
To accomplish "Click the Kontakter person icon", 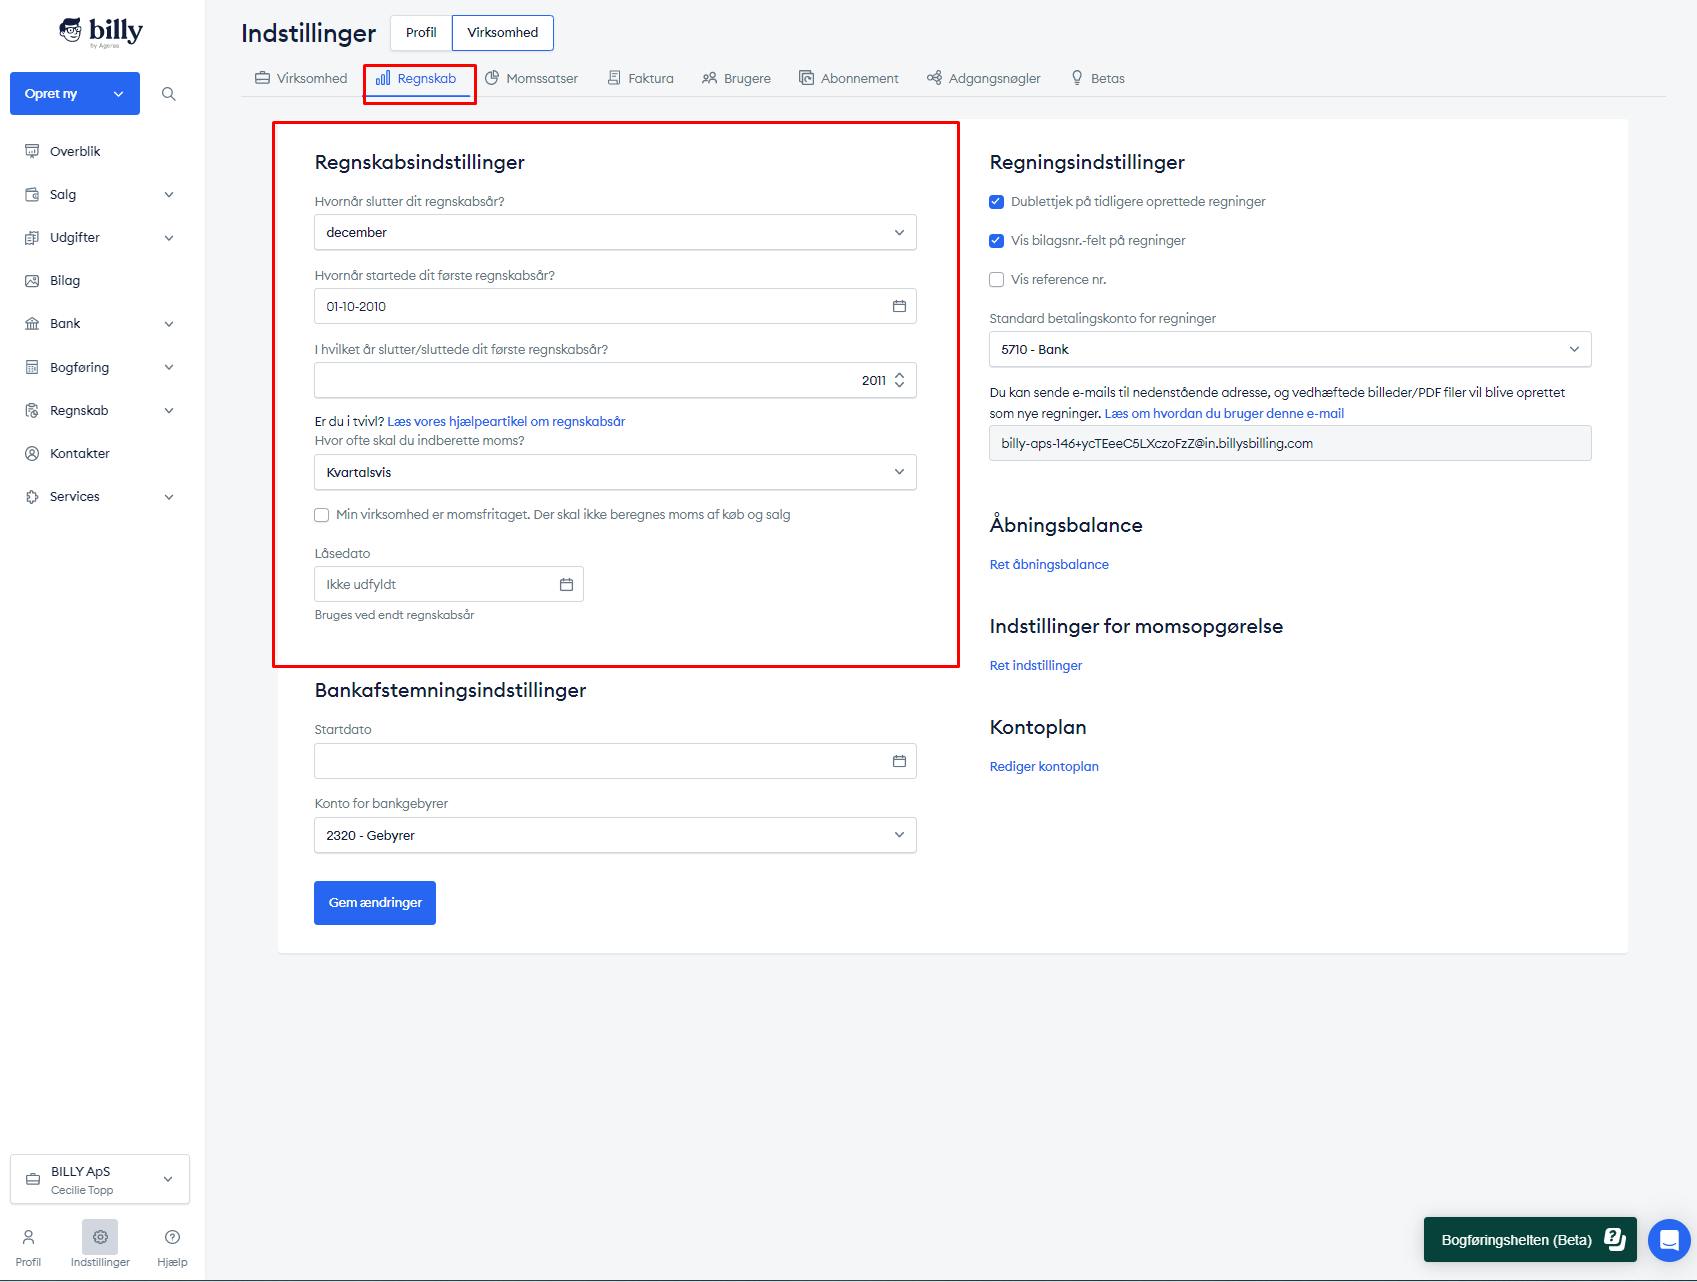I will click(x=32, y=453).
